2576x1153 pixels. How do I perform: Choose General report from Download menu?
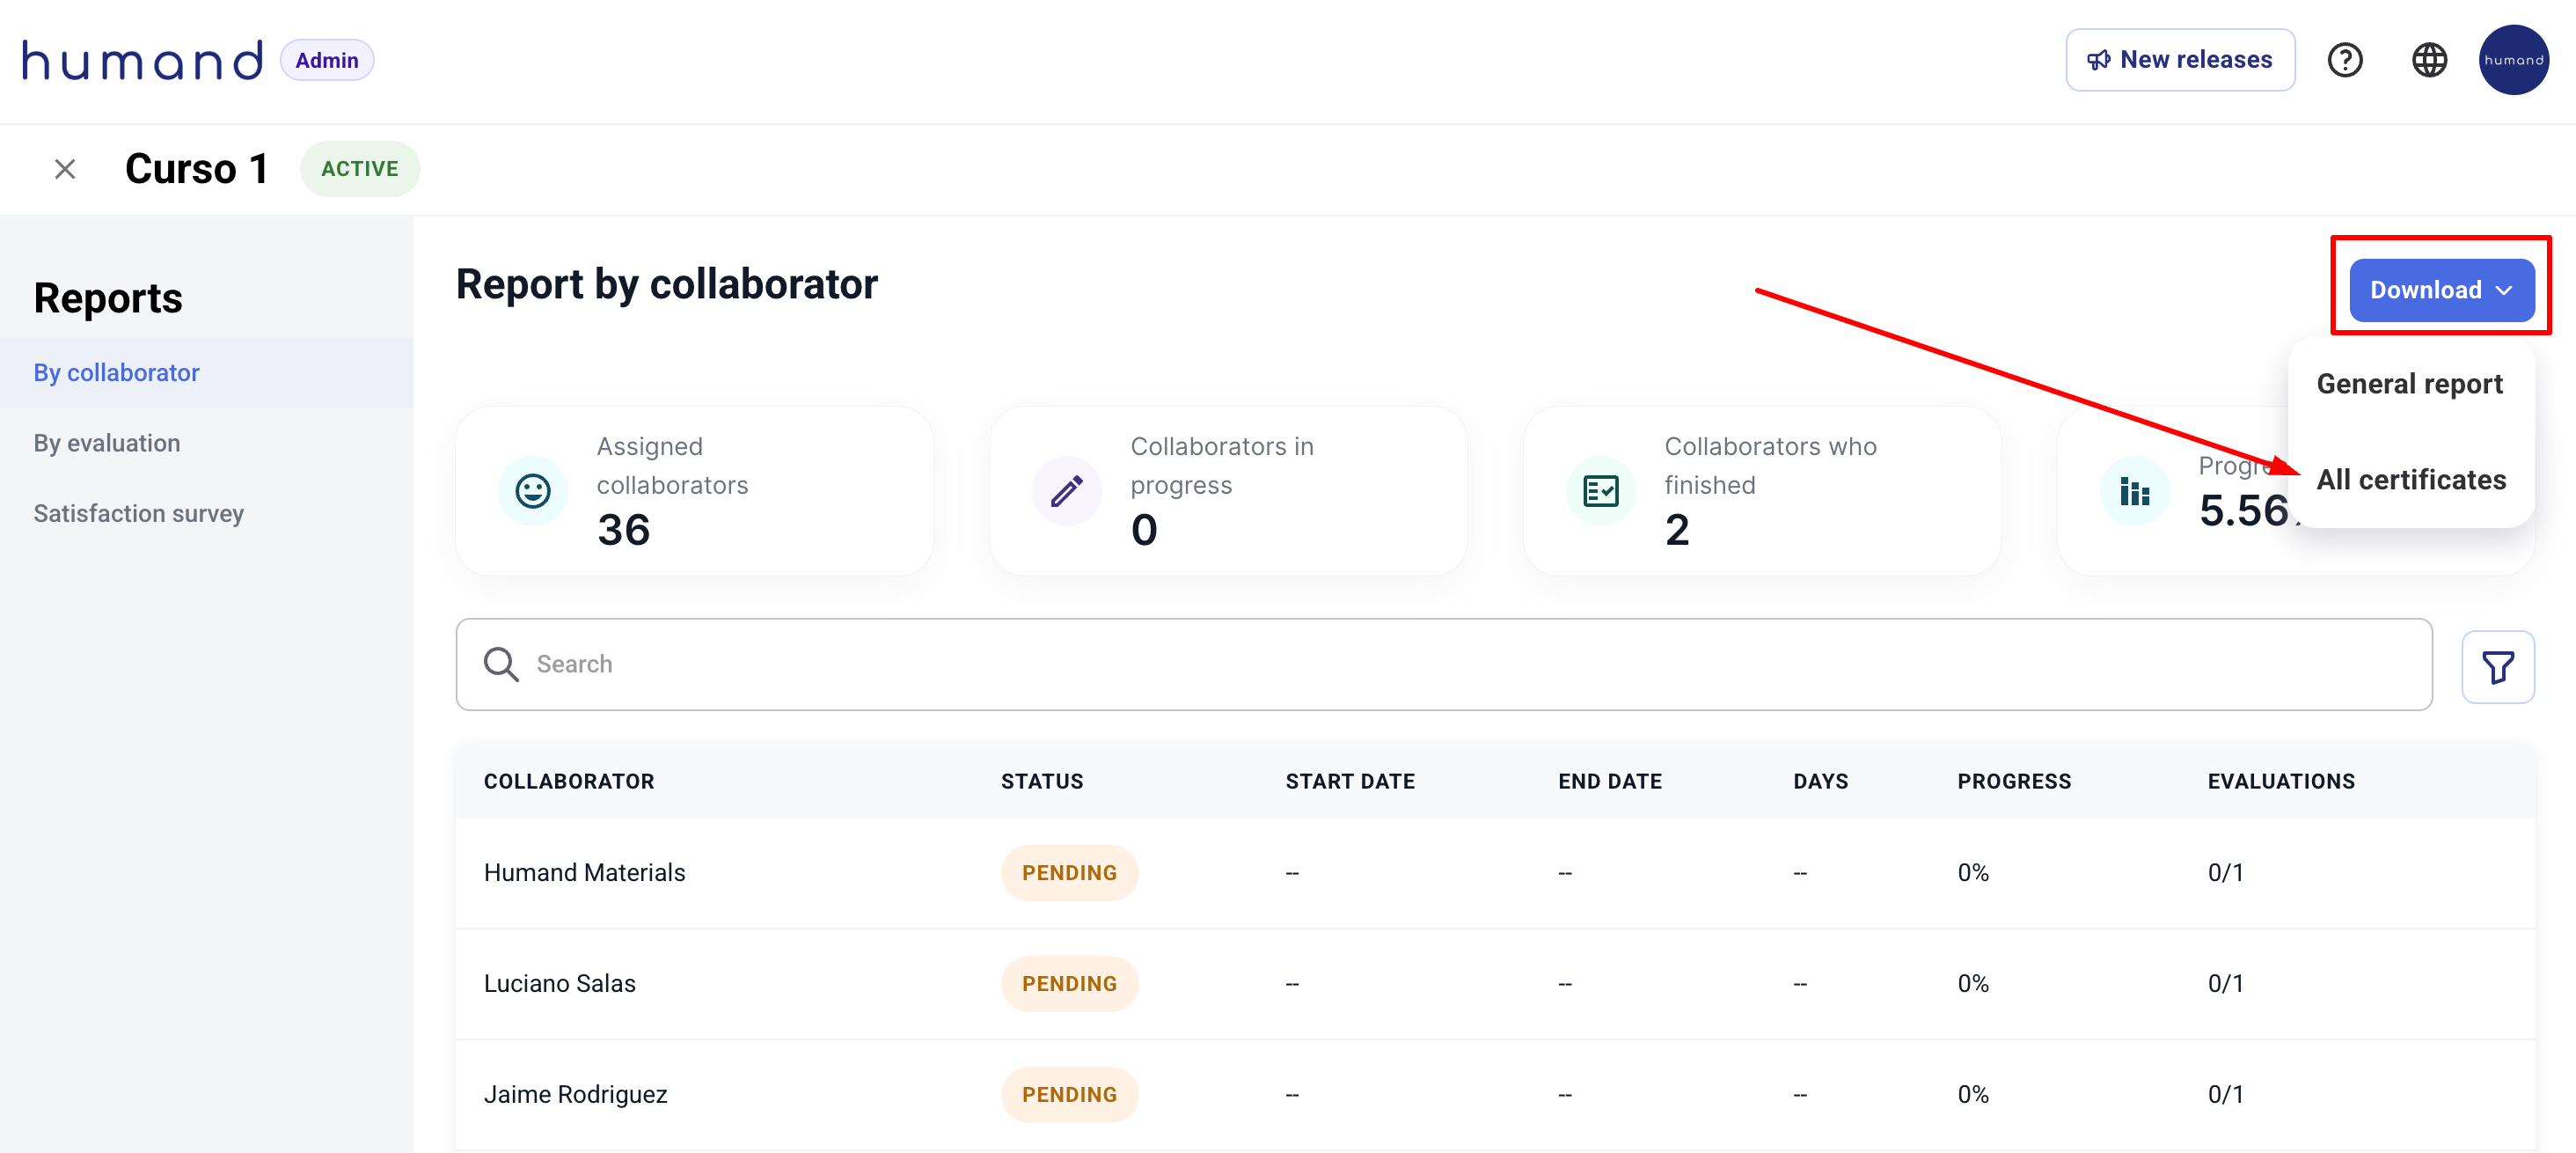tap(2409, 384)
